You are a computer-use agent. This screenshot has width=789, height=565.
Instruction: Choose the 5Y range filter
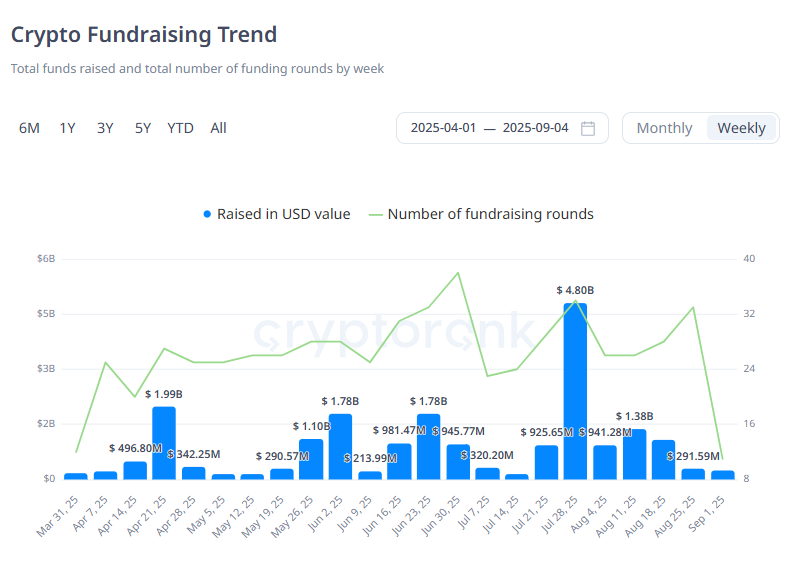point(143,128)
